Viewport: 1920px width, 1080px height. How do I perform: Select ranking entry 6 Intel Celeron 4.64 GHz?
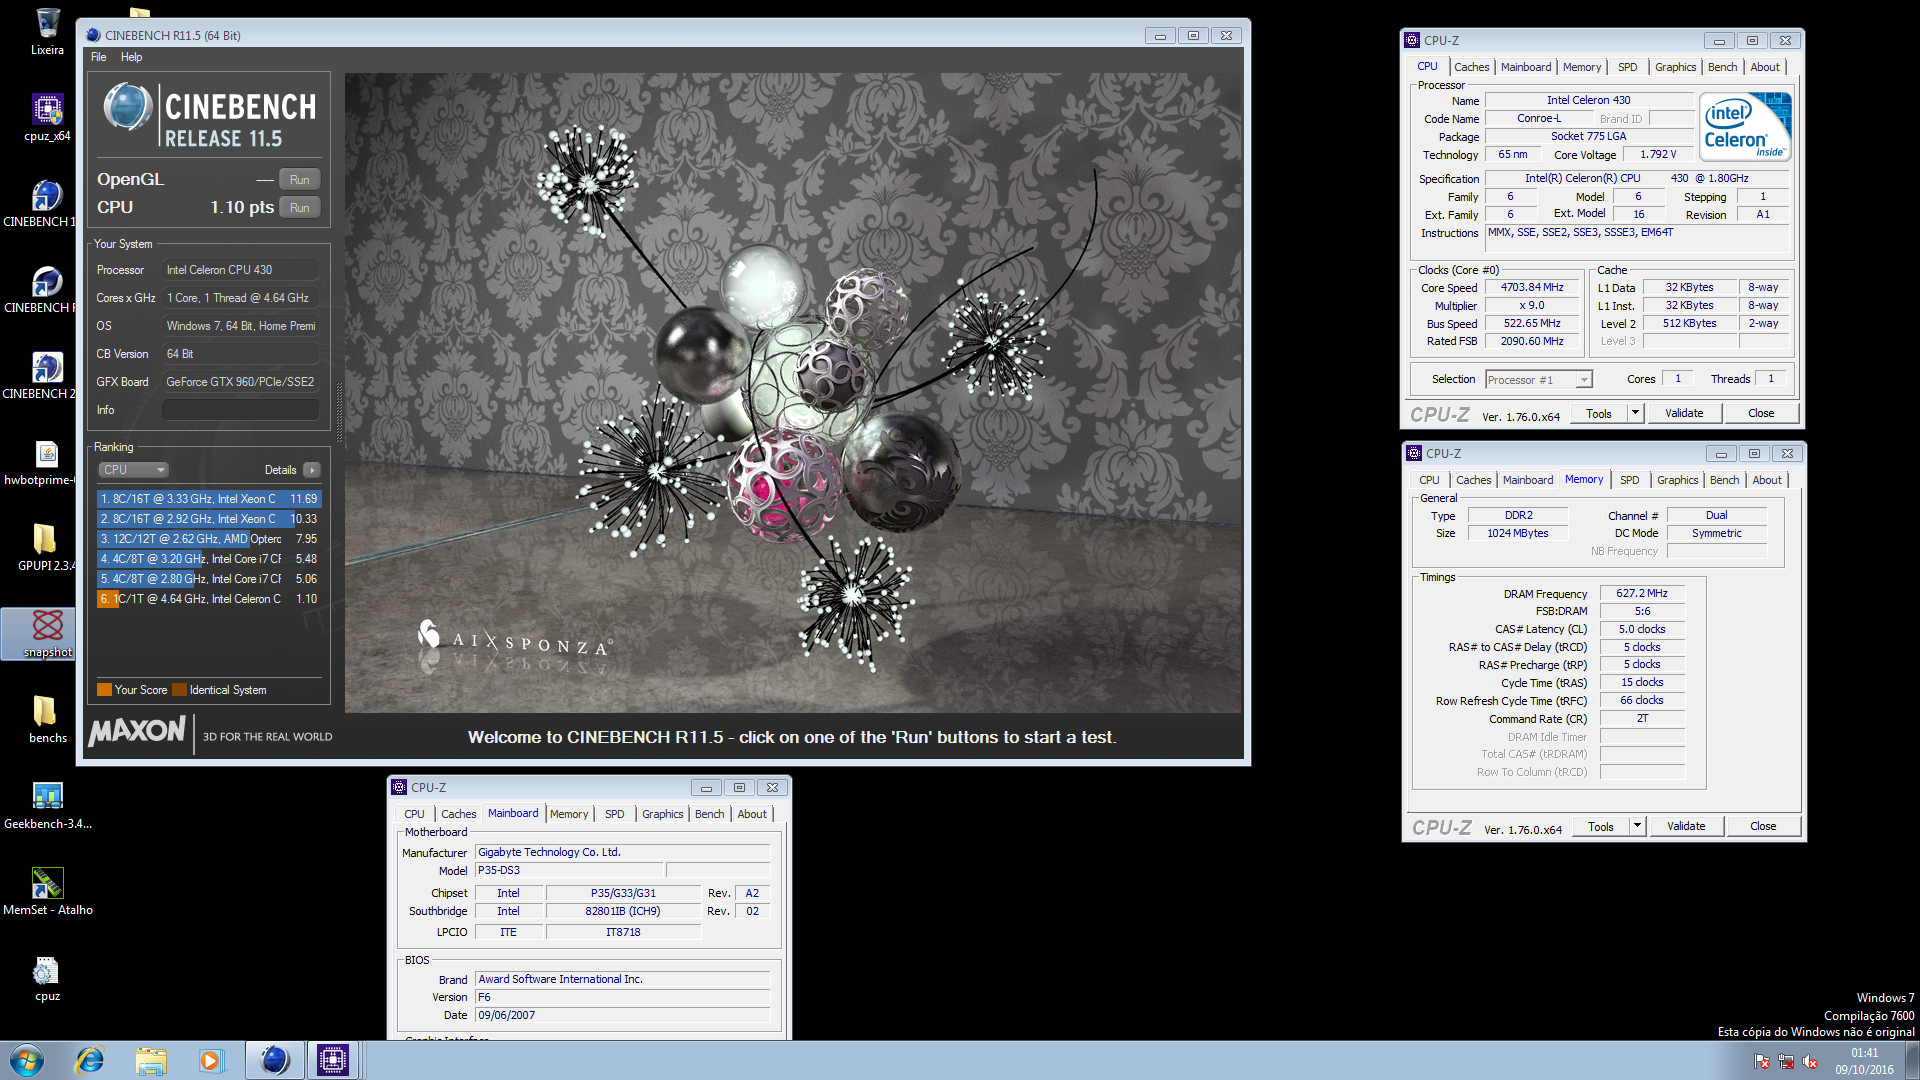click(x=209, y=599)
